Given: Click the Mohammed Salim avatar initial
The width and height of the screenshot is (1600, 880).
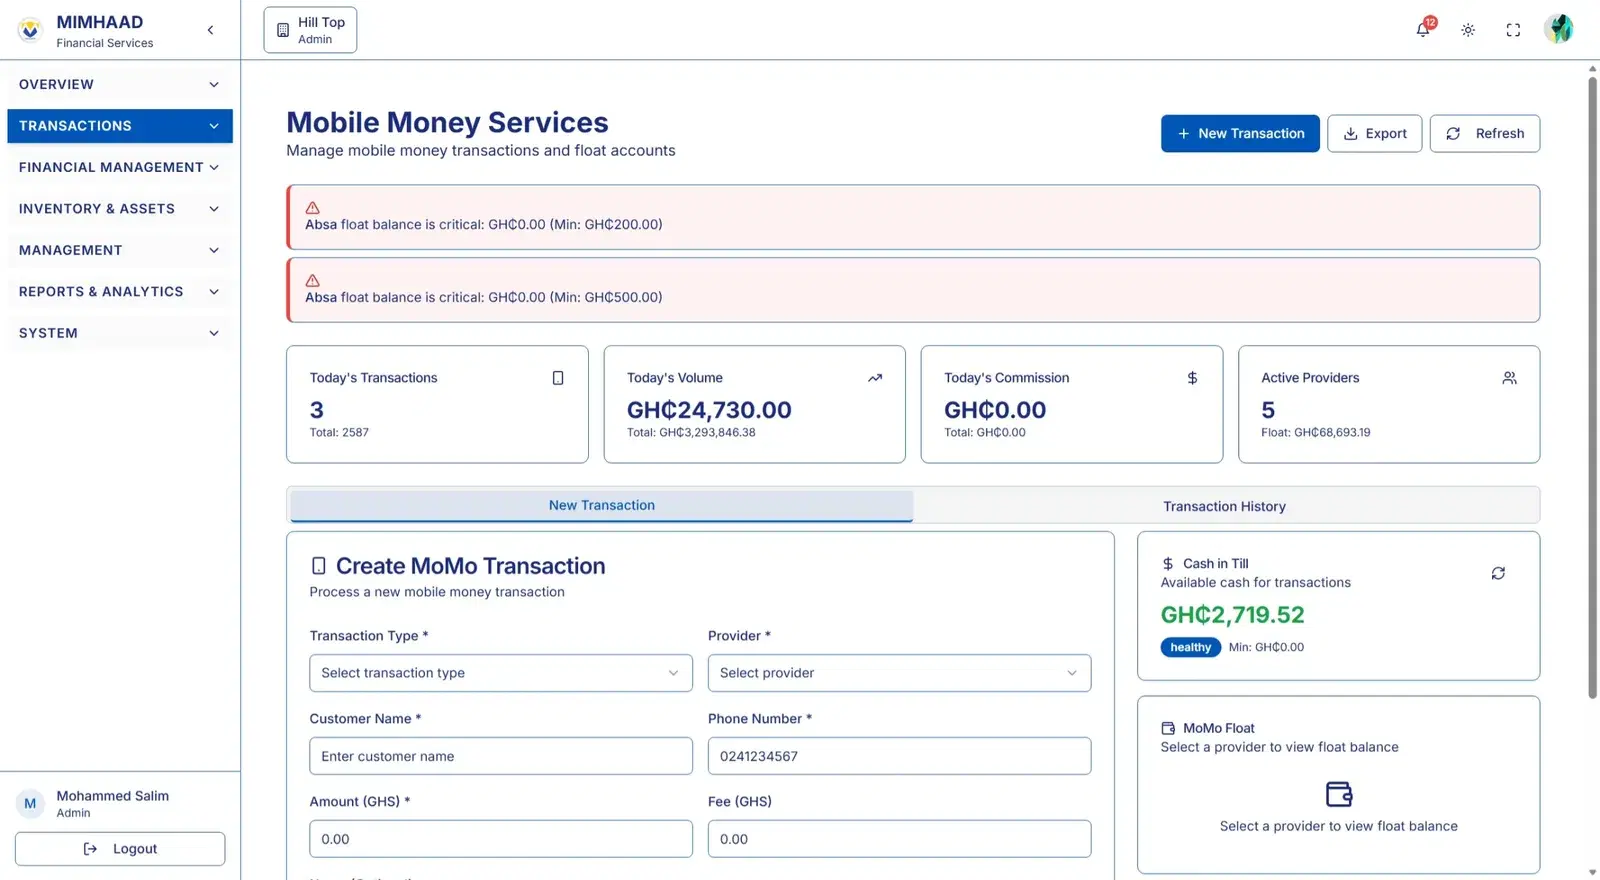Looking at the screenshot, I should click(x=30, y=803).
